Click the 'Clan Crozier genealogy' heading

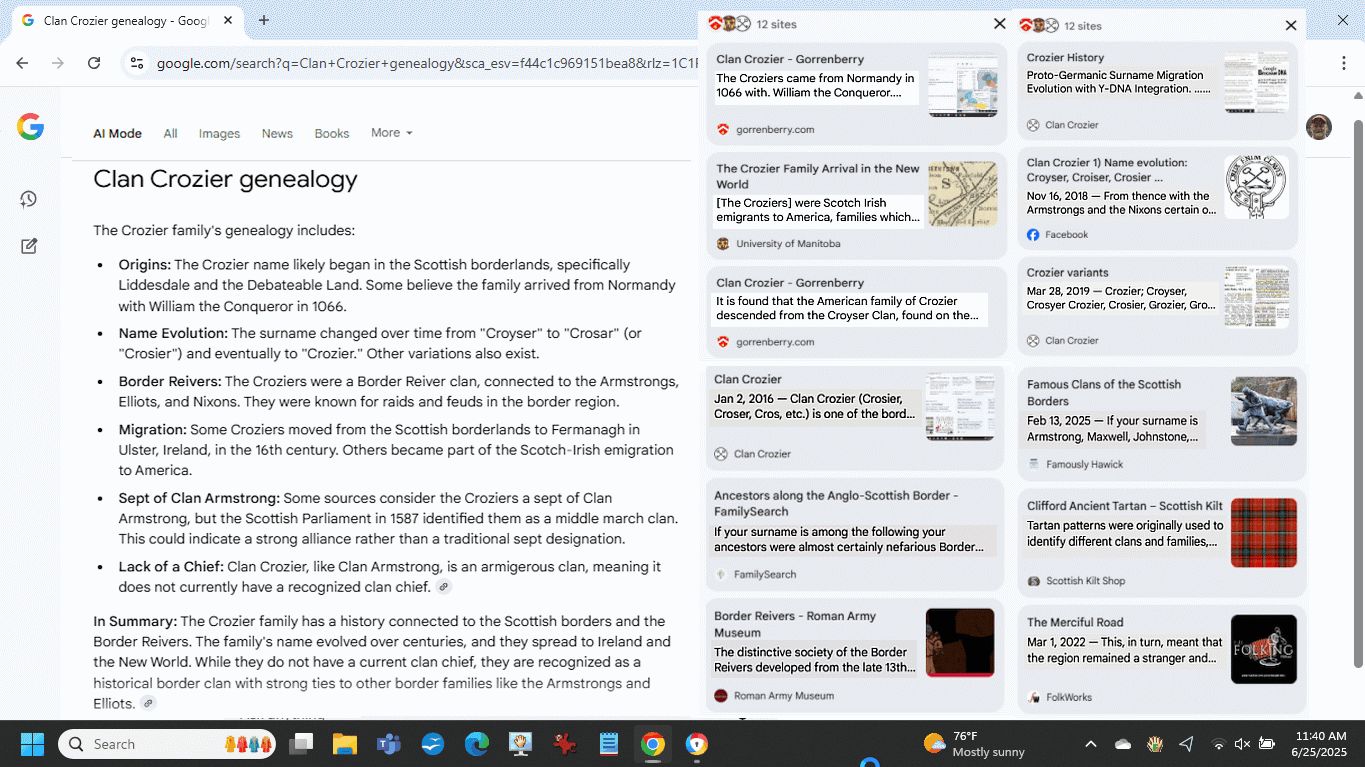click(x=225, y=180)
